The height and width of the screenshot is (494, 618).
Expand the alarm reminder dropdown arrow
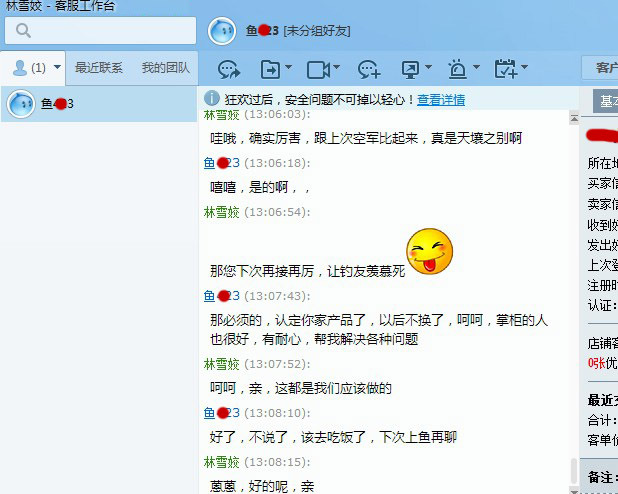(x=476, y=67)
